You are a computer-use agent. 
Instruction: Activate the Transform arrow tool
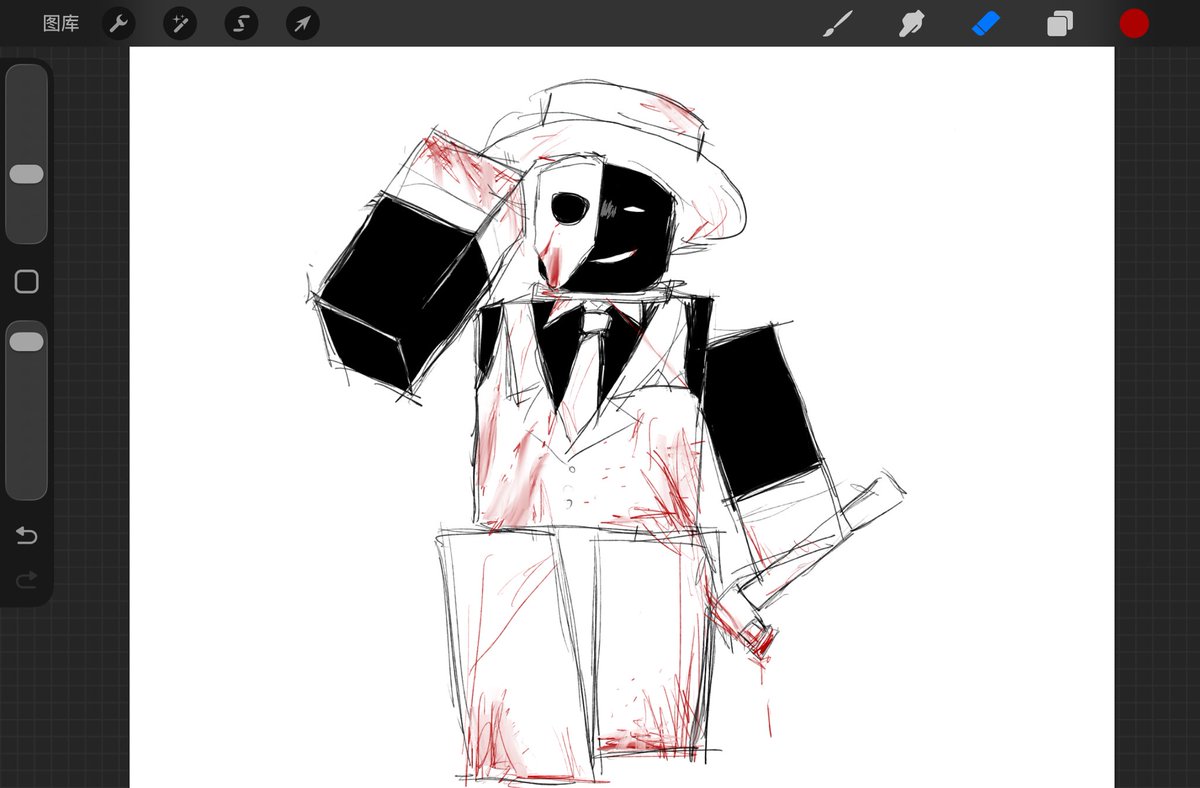302,24
